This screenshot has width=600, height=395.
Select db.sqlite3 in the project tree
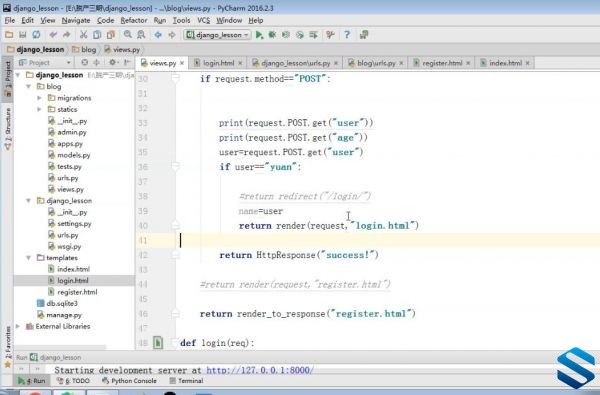(x=62, y=303)
